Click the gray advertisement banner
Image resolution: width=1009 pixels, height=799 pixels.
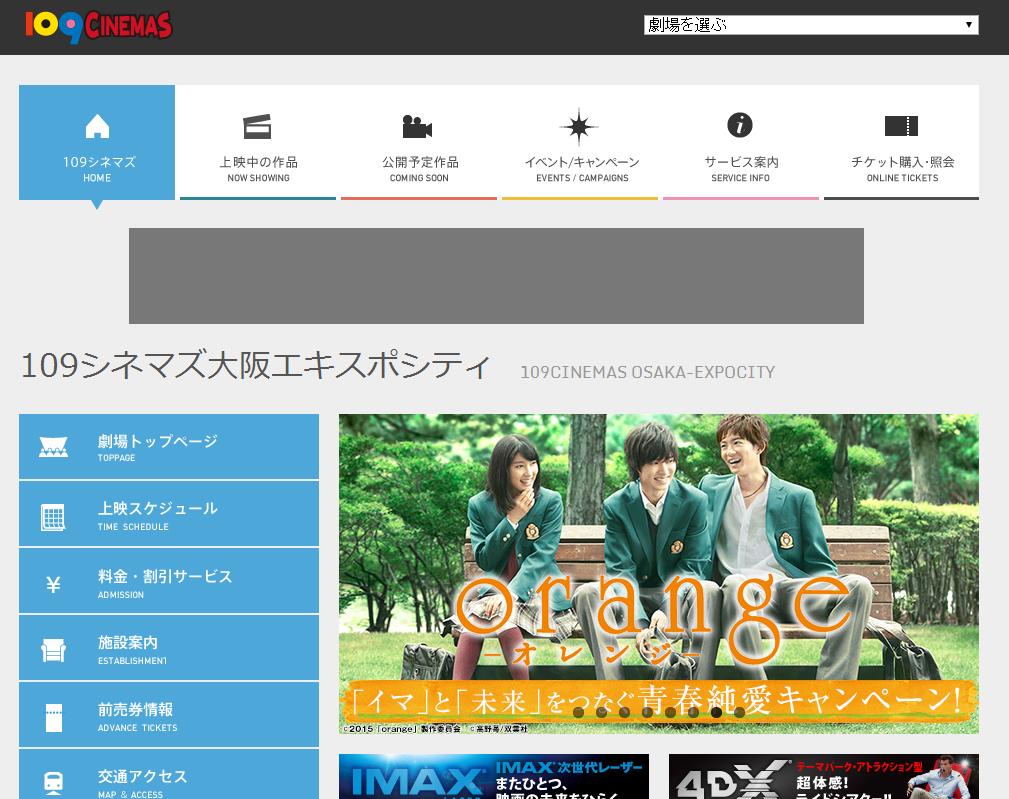(496, 276)
